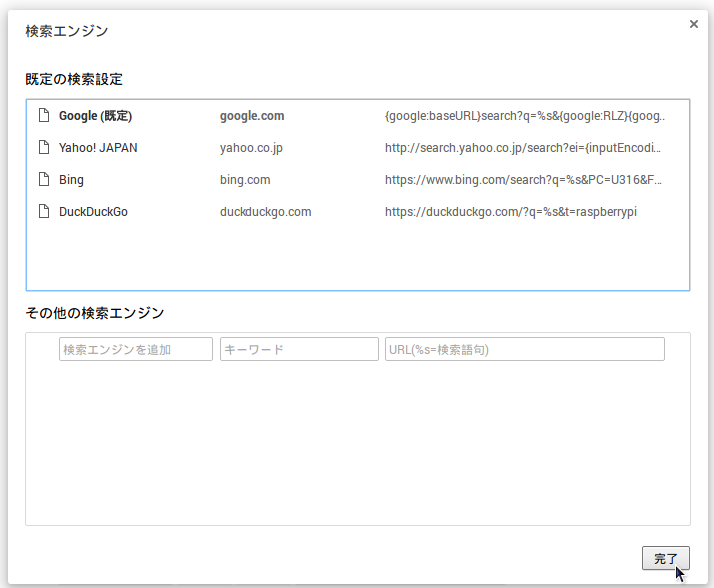Close the search engine dialog with X
Image resolution: width=714 pixels, height=588 pixels.
(x=694, y=24)
